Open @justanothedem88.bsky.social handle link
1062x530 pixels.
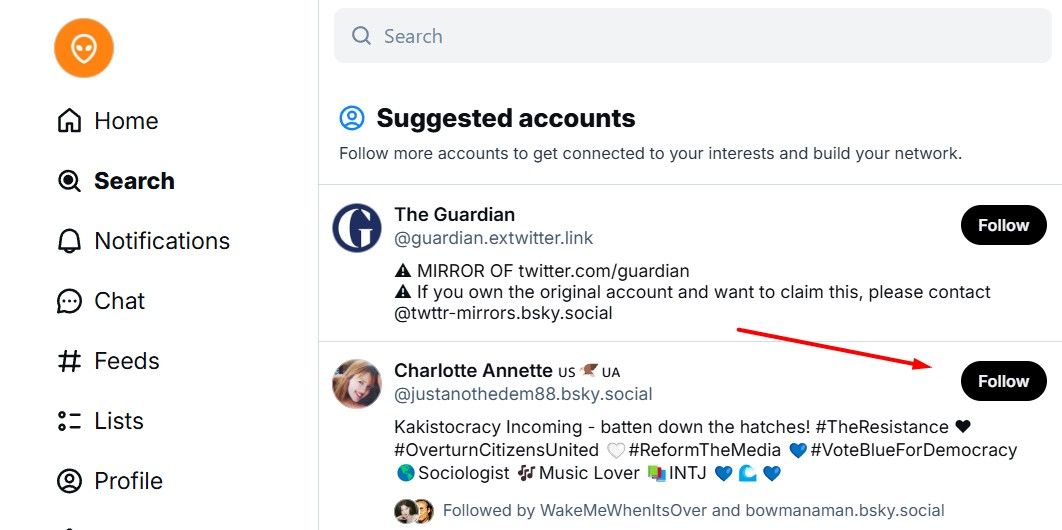[523, 394]
